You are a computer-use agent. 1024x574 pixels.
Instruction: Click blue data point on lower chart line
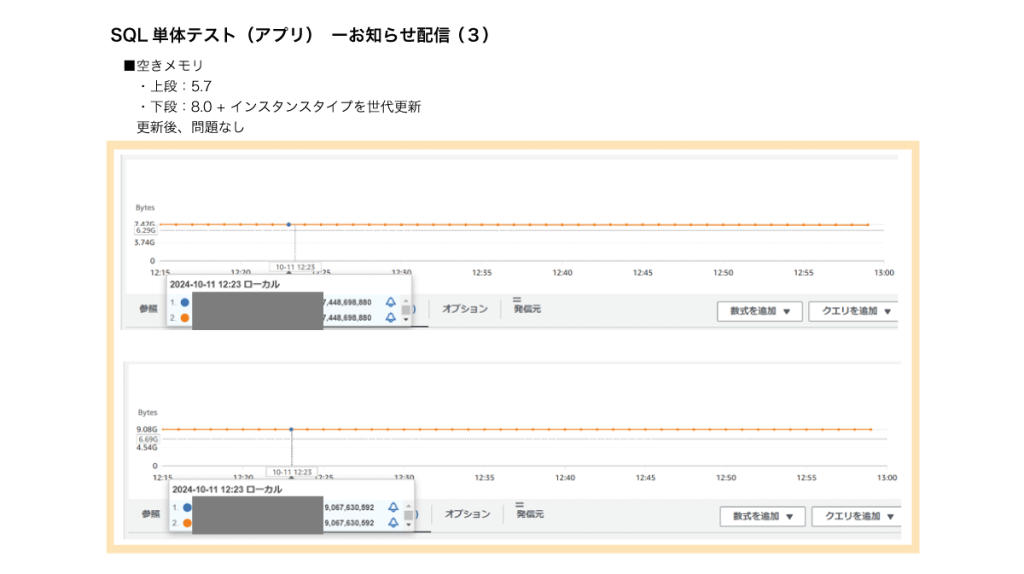(291, 429)
